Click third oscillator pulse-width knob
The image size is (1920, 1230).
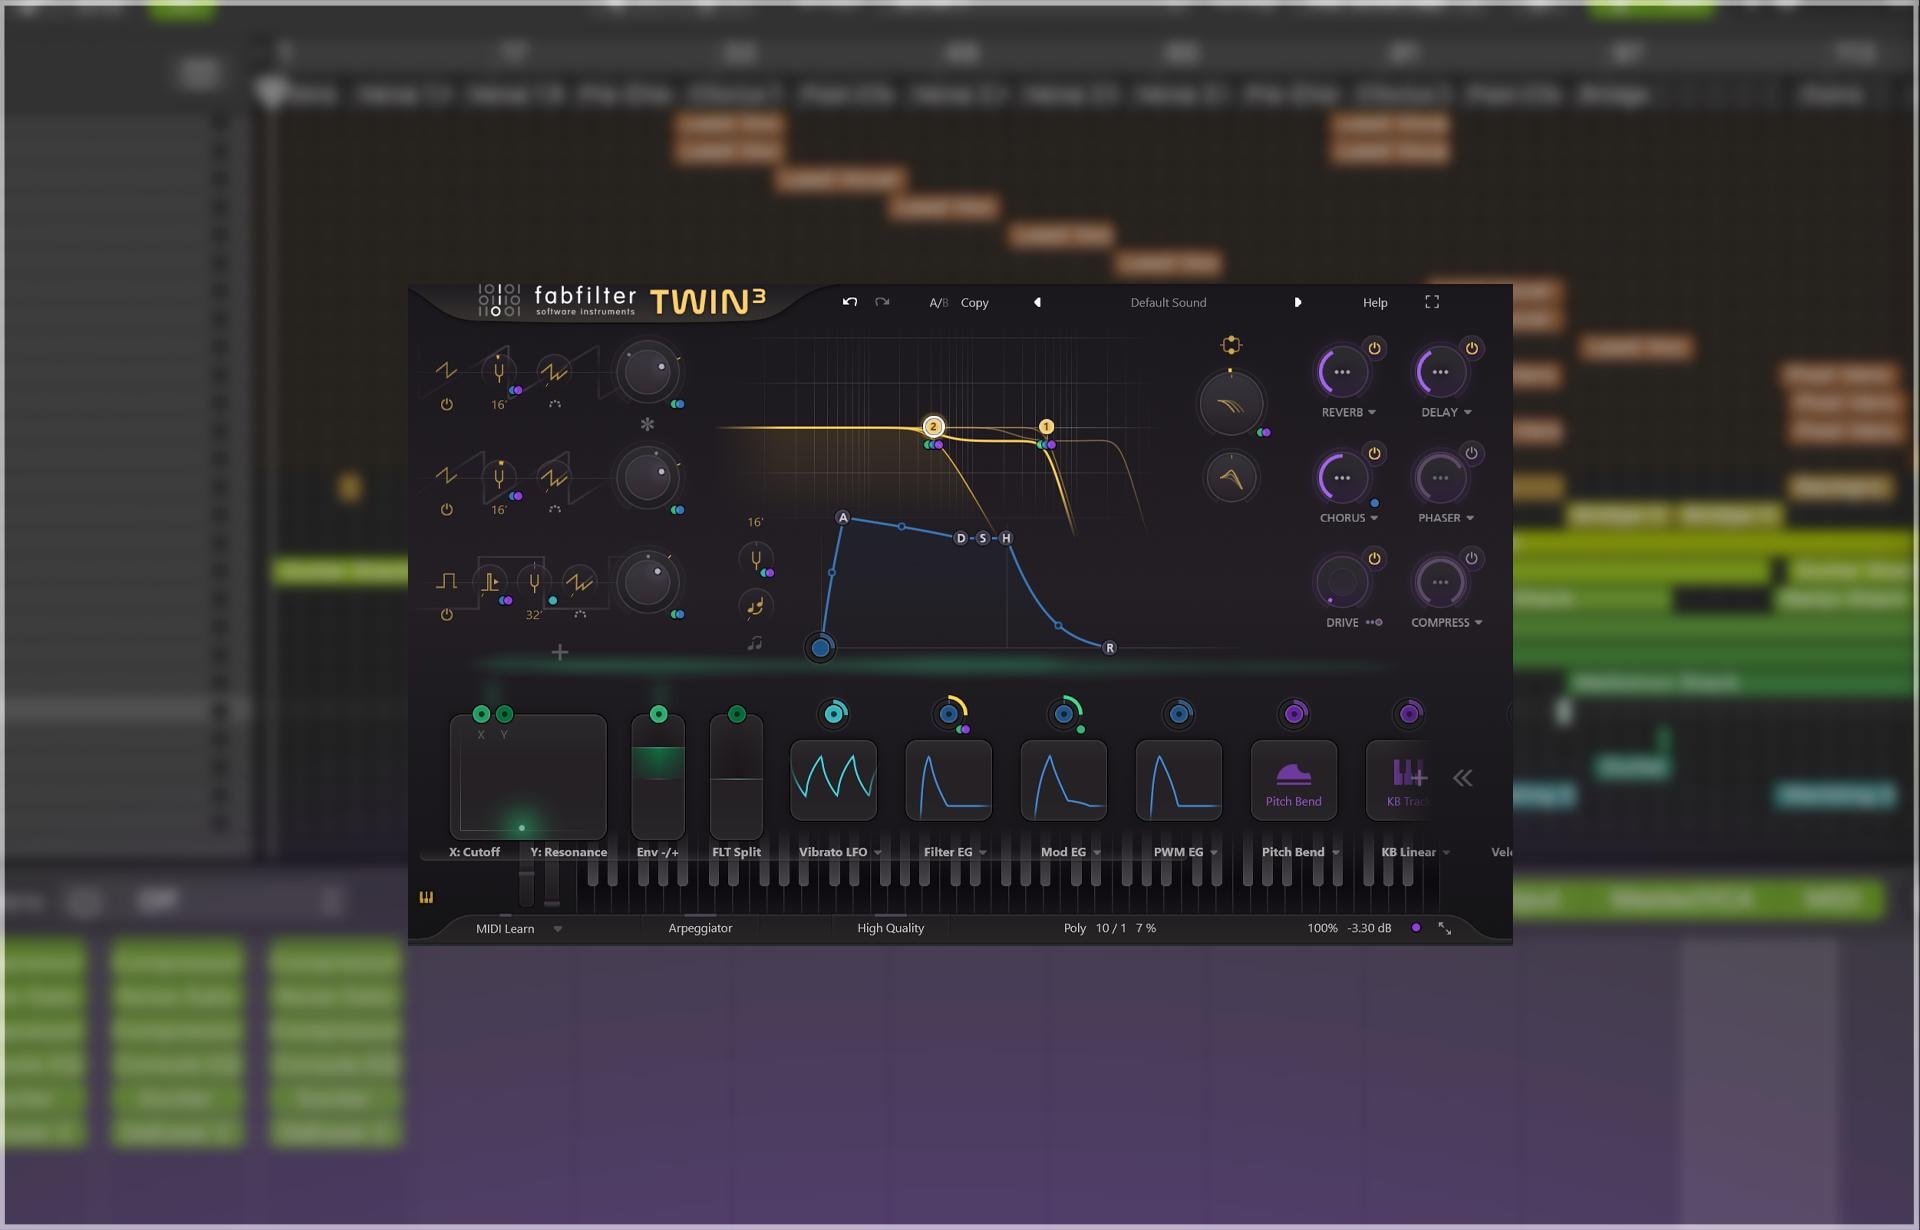[490, 582]
